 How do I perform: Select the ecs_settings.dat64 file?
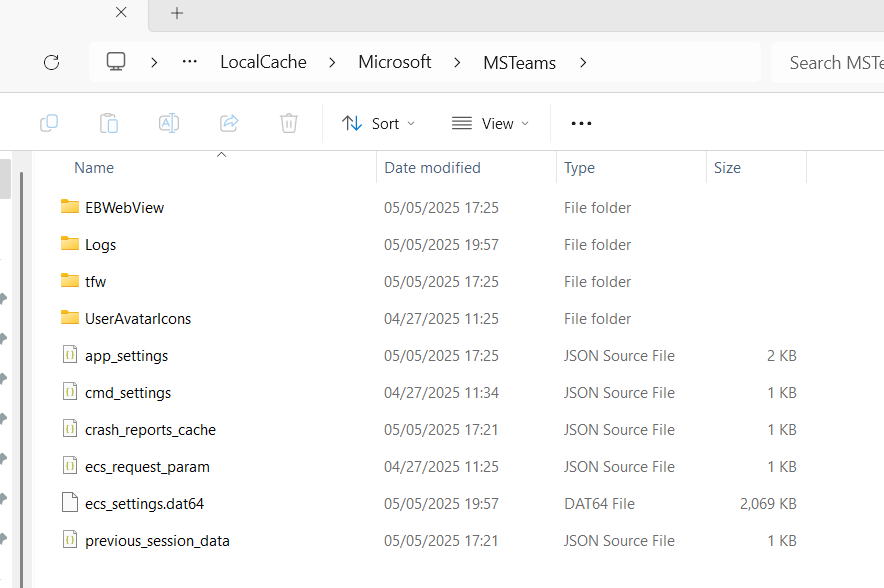tap(144, 504)
